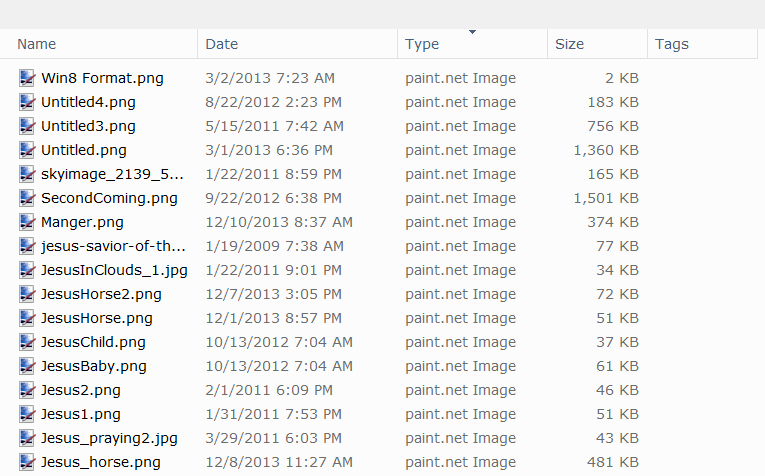Sort by Size column header
Image resolution: width=765 pixels, height=476 pixels.
point(569,44)
